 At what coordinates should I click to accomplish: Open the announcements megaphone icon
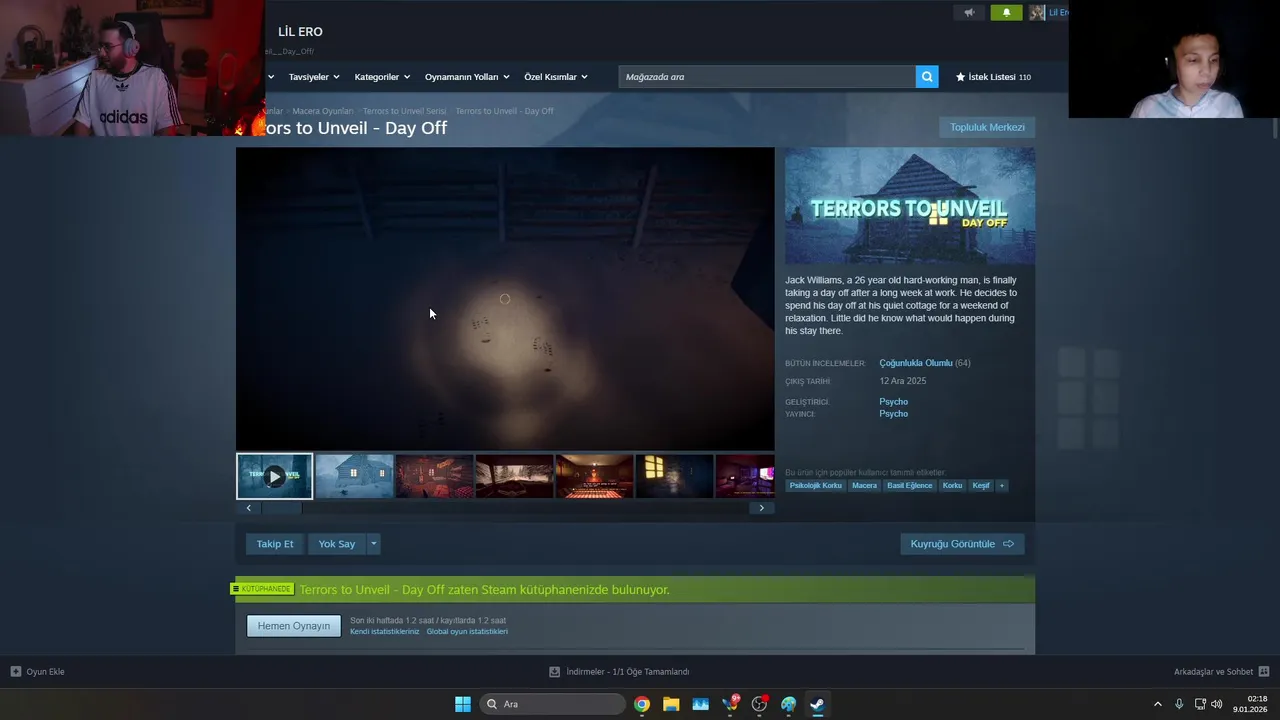[968, 13]
